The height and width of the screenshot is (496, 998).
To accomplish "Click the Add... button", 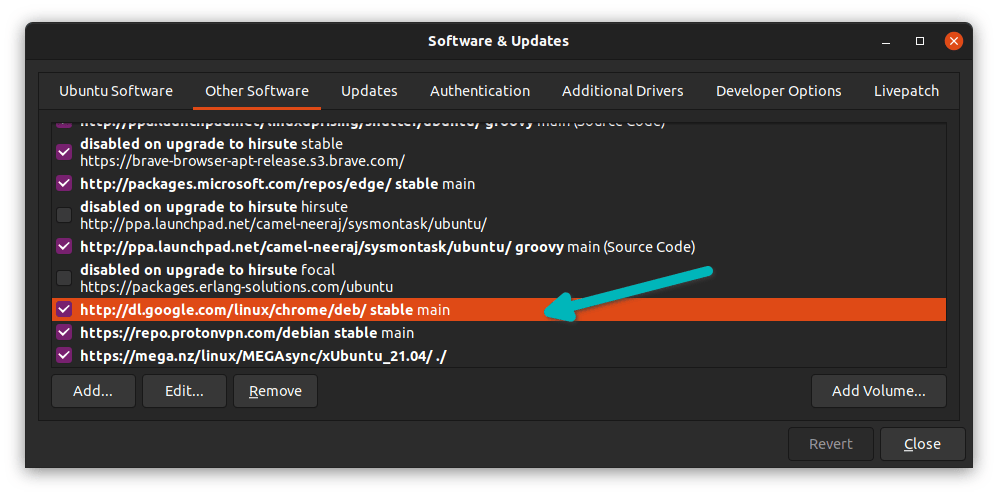I will tap(93, 391).
